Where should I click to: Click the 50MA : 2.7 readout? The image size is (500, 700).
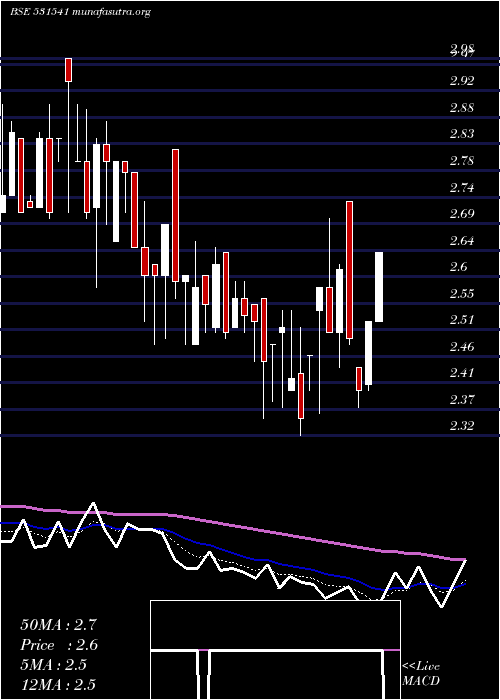click(58, 625)
